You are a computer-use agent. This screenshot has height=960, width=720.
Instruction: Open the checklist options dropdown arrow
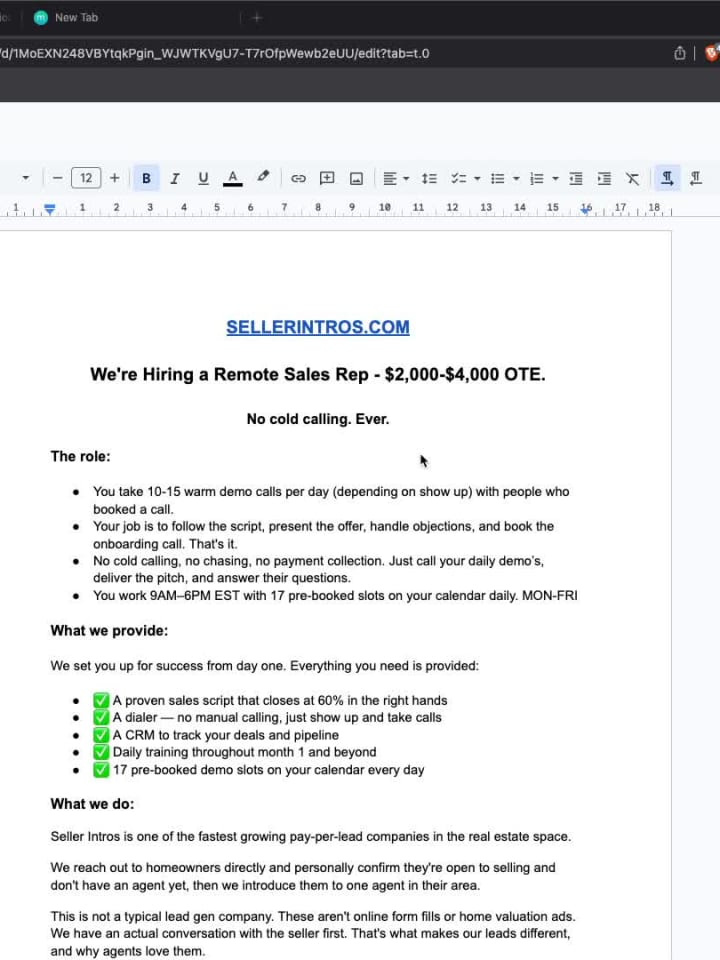pos(477,179)
